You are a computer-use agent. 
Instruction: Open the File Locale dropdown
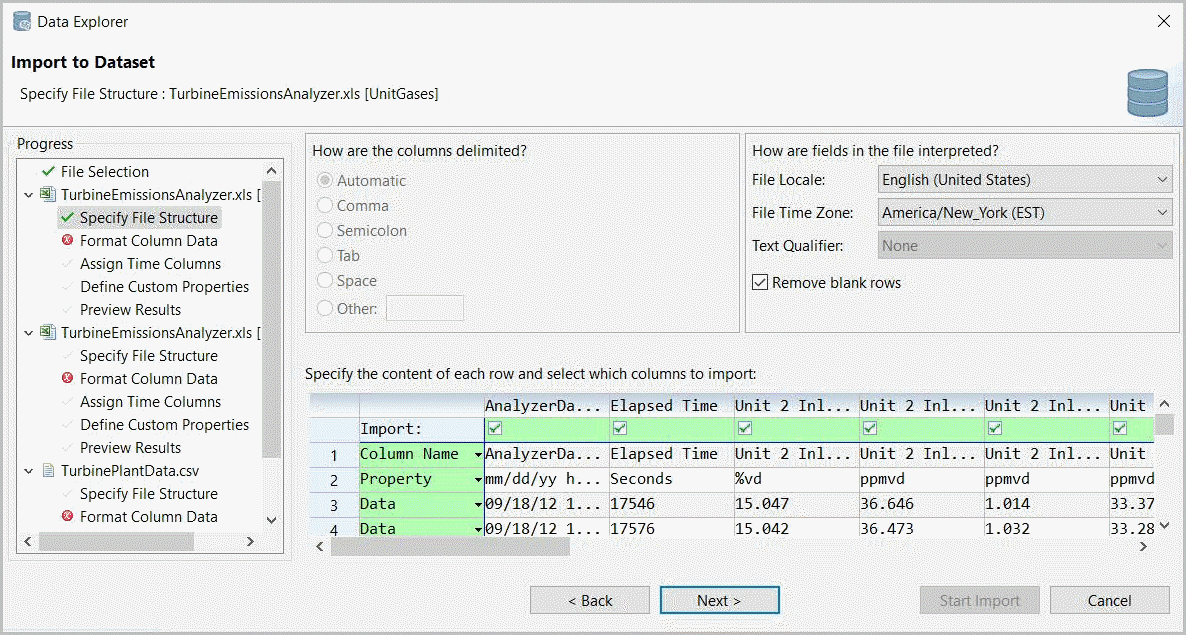click(1025, 180)
